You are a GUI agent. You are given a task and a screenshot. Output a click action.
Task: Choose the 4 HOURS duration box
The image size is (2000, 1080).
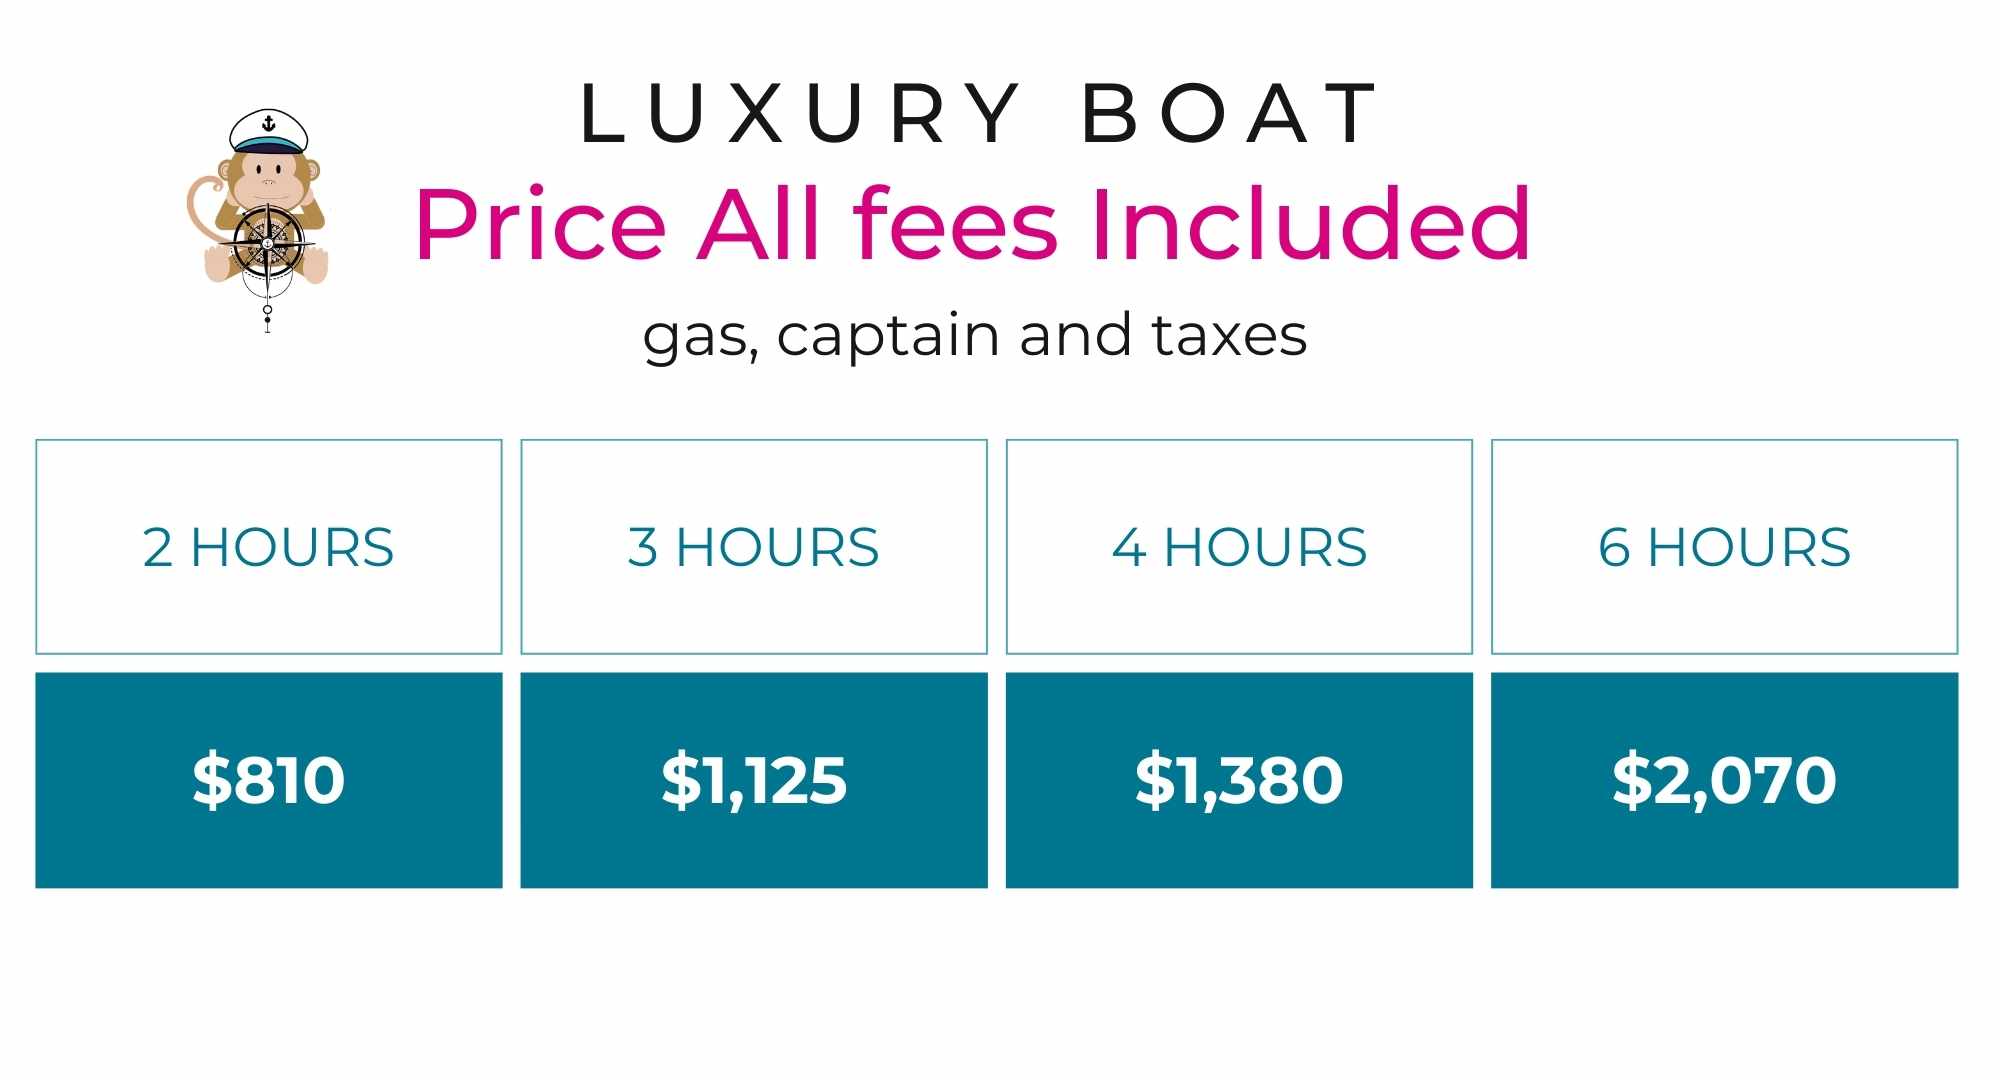point(1239,547)
